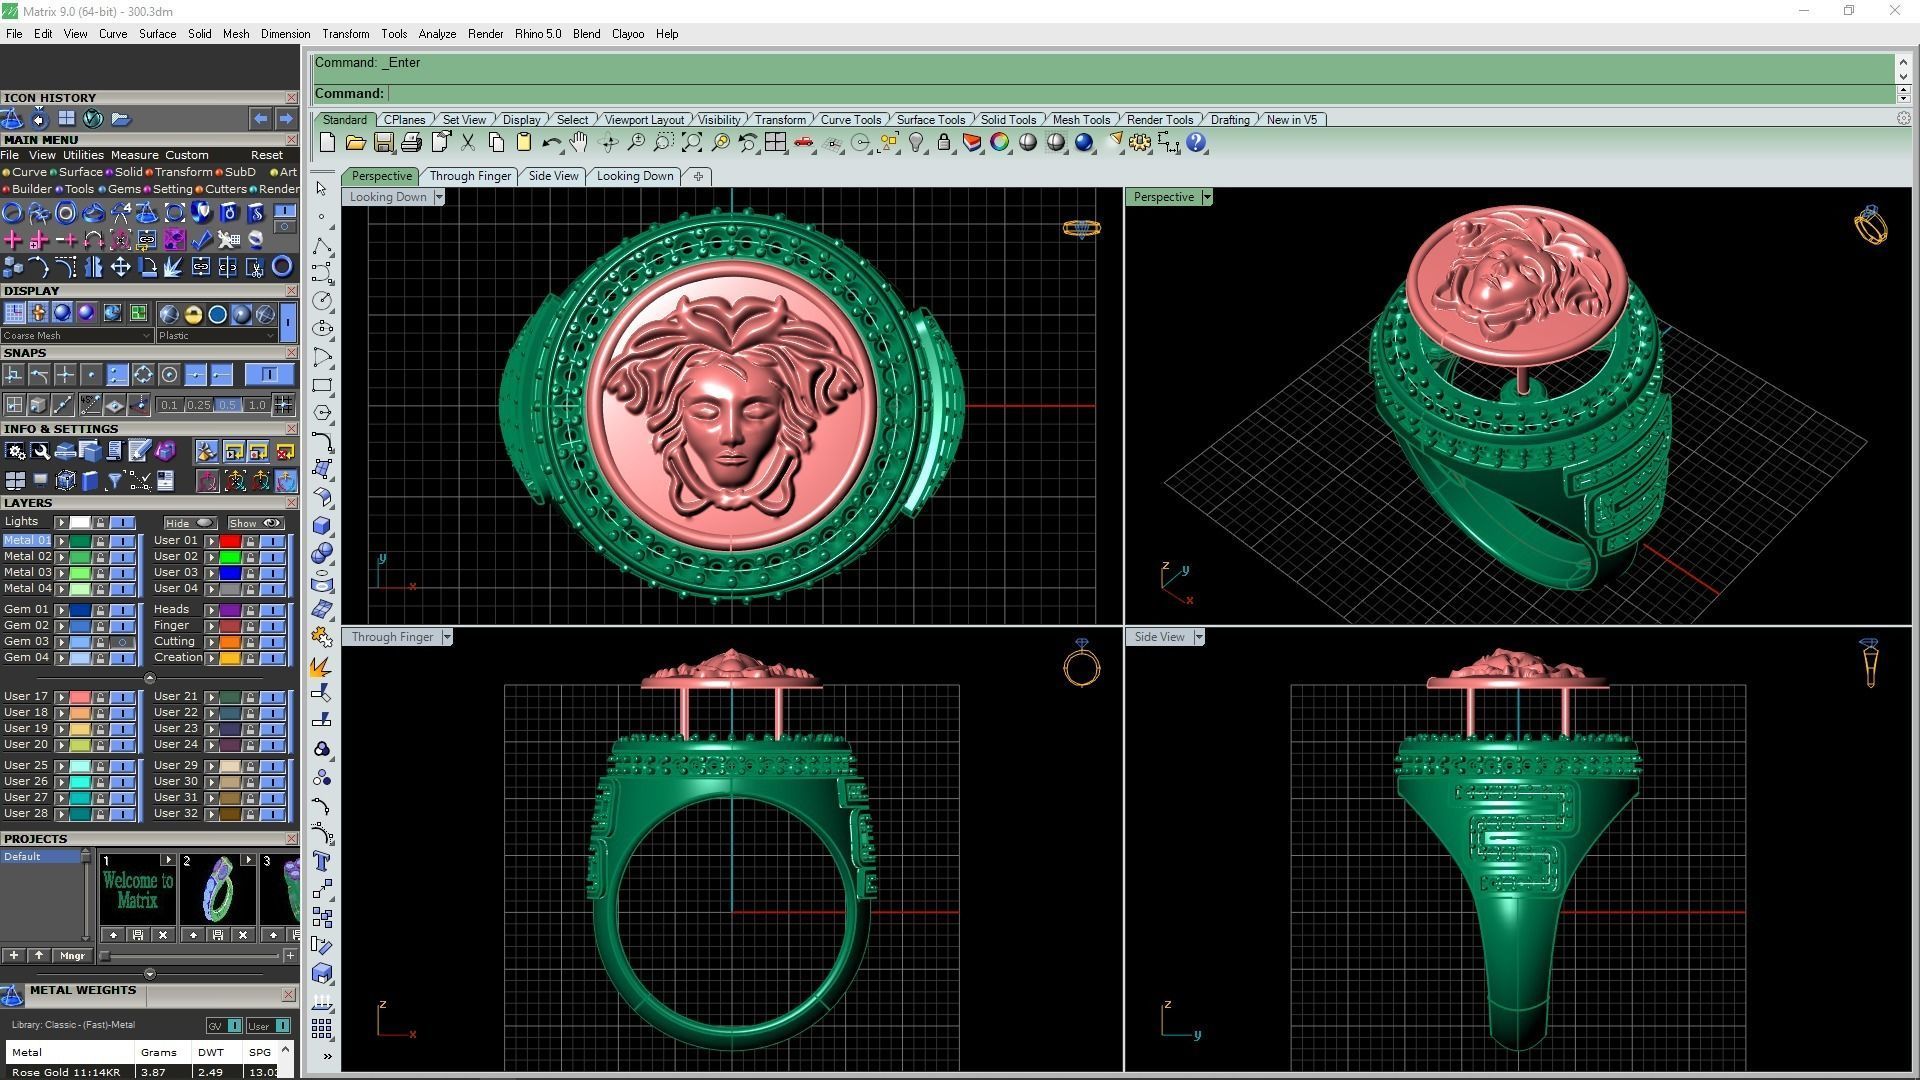Expand Metal 01 layer arrow

coord(61,541)
